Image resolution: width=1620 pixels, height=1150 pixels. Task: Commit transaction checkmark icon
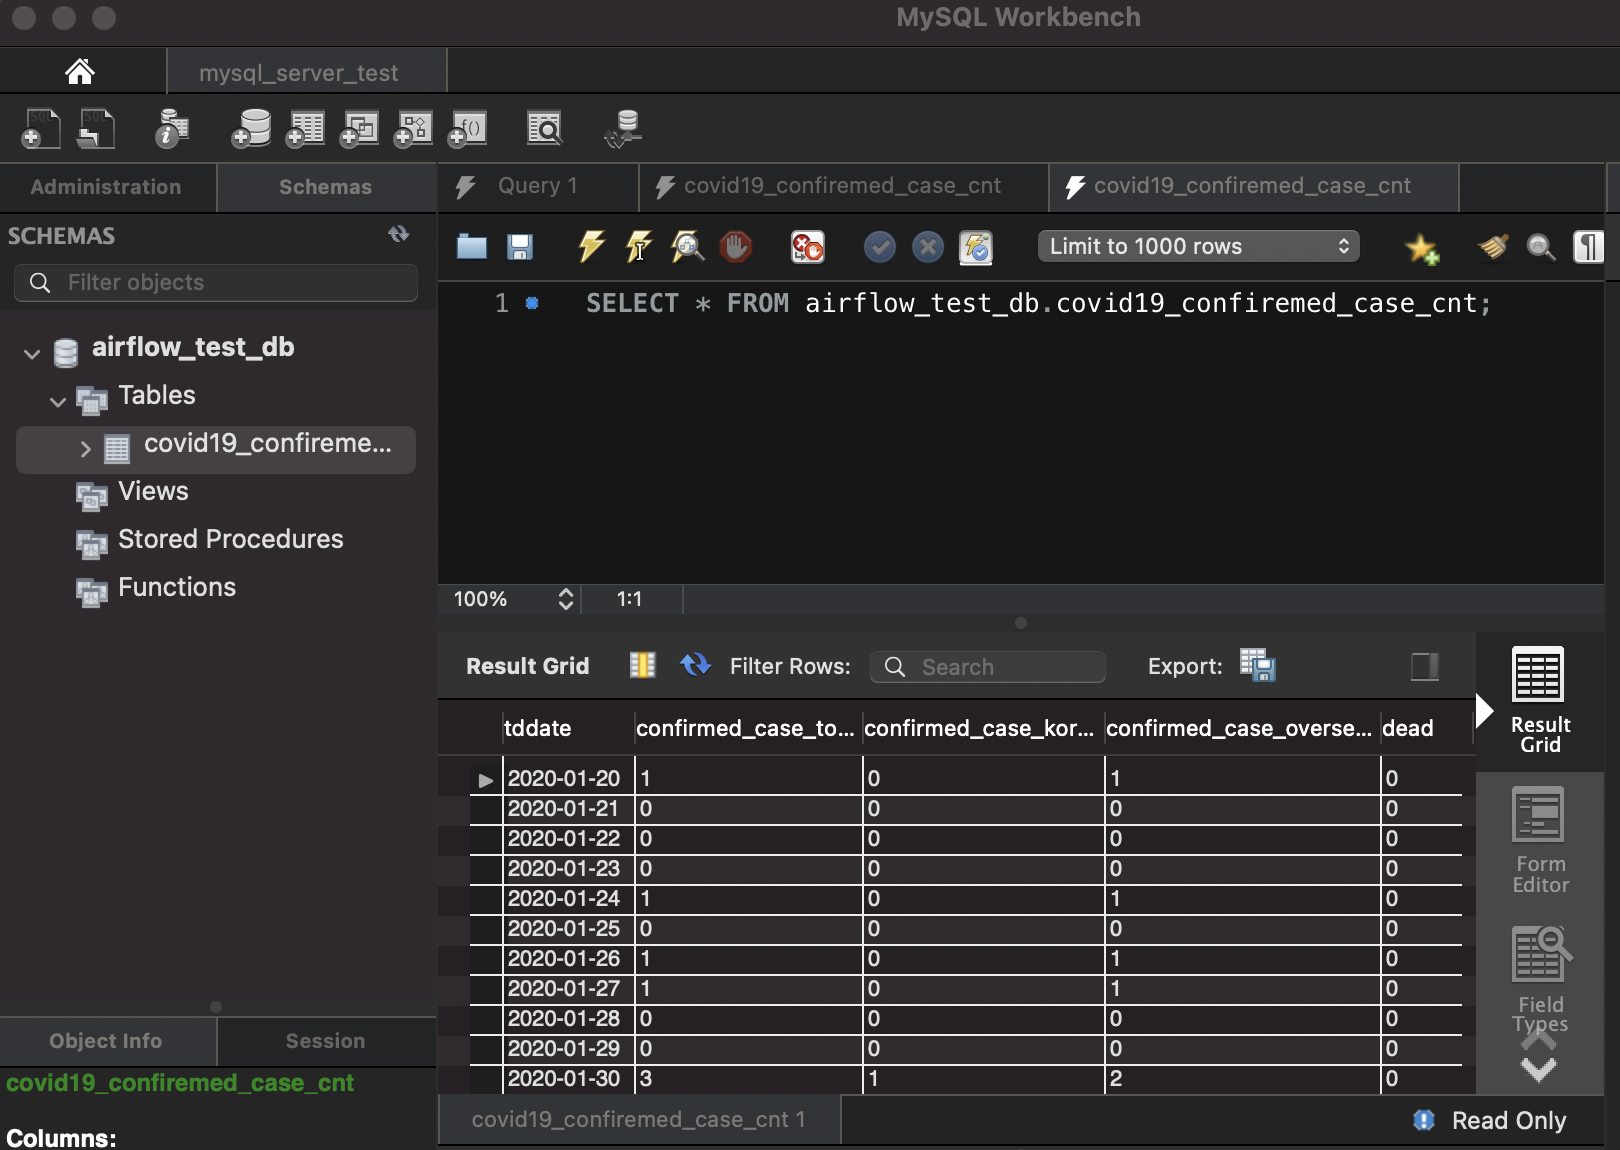880,247
